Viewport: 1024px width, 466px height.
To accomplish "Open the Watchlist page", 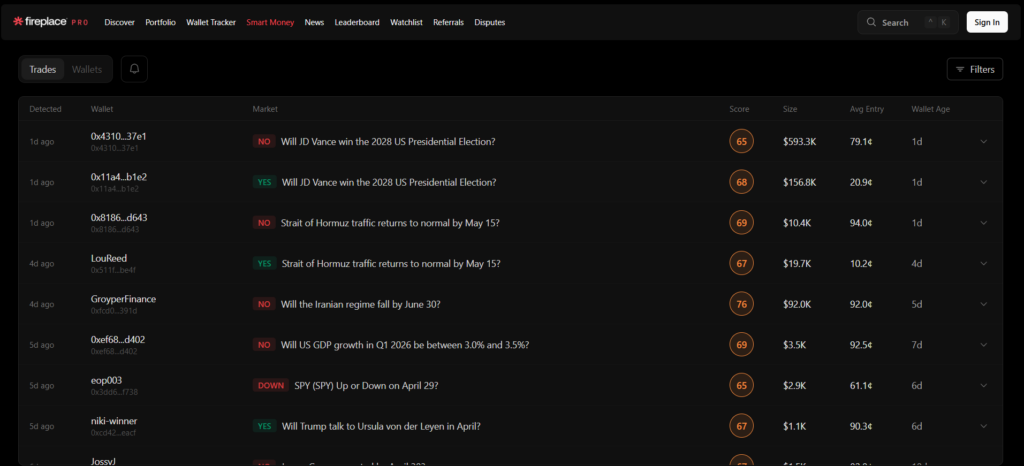I will (406, 22).
